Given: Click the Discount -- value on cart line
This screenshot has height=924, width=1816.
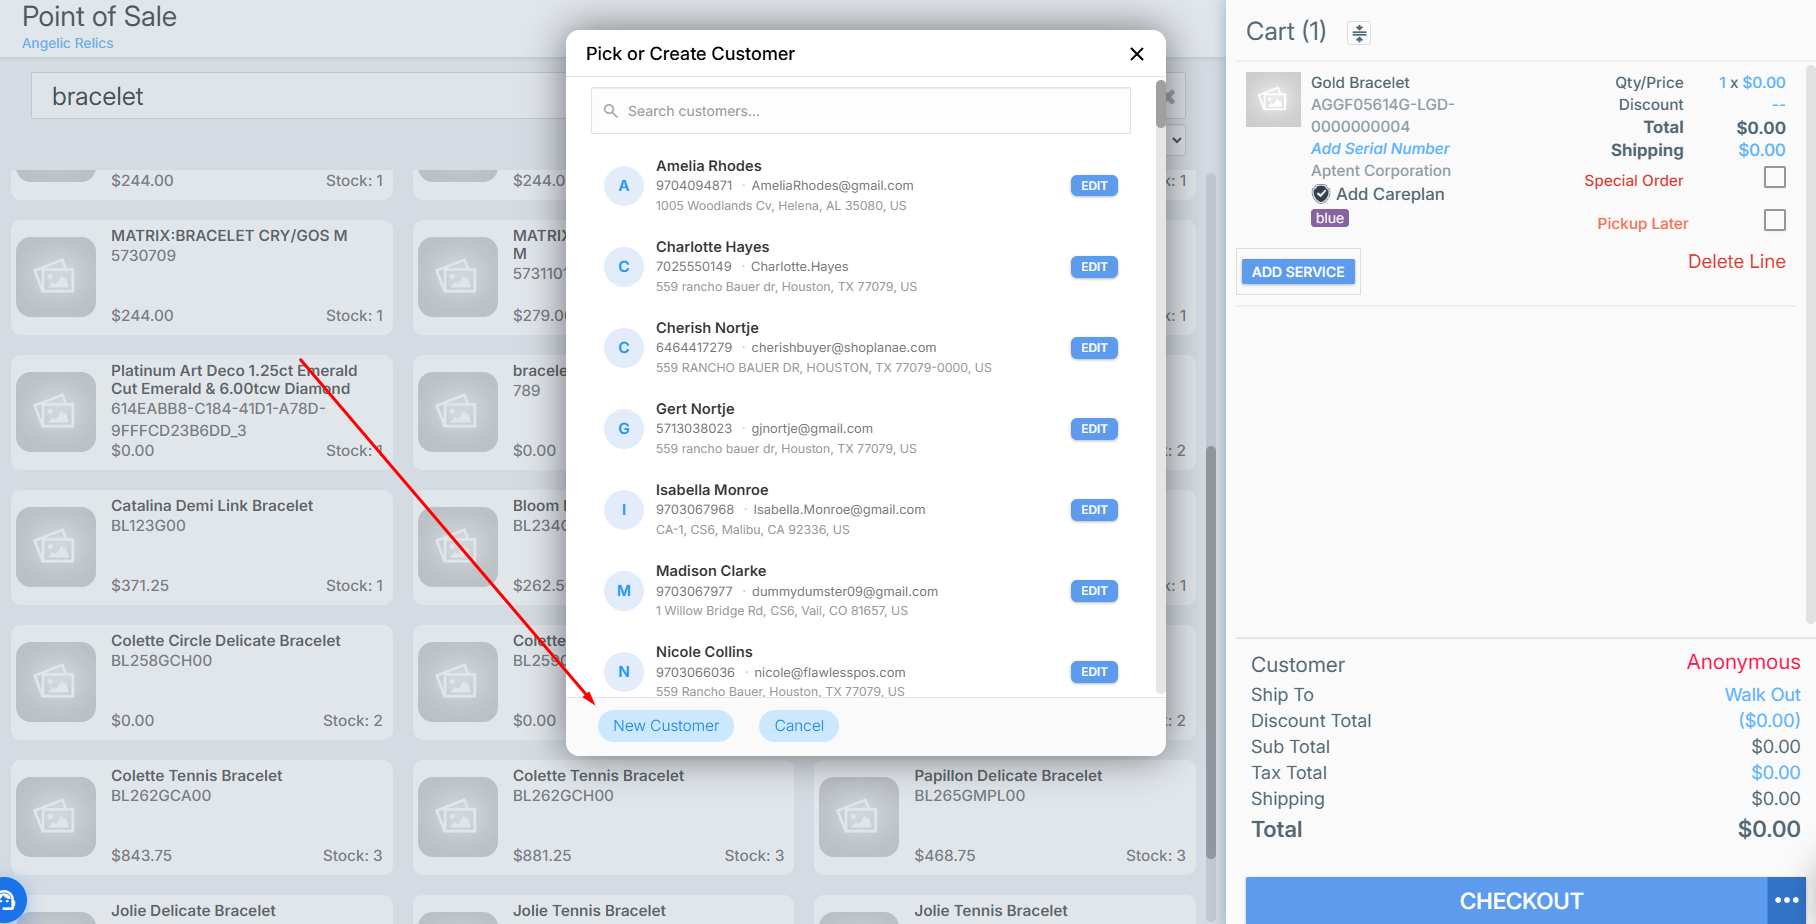Looking at the screenshot, I should point(1778,105).
